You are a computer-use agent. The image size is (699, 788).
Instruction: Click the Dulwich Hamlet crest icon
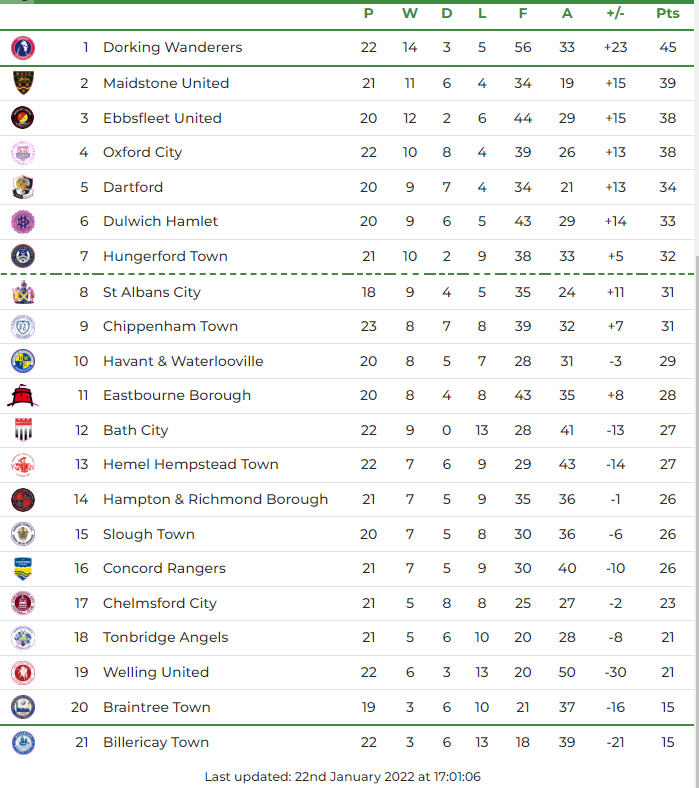22,222
